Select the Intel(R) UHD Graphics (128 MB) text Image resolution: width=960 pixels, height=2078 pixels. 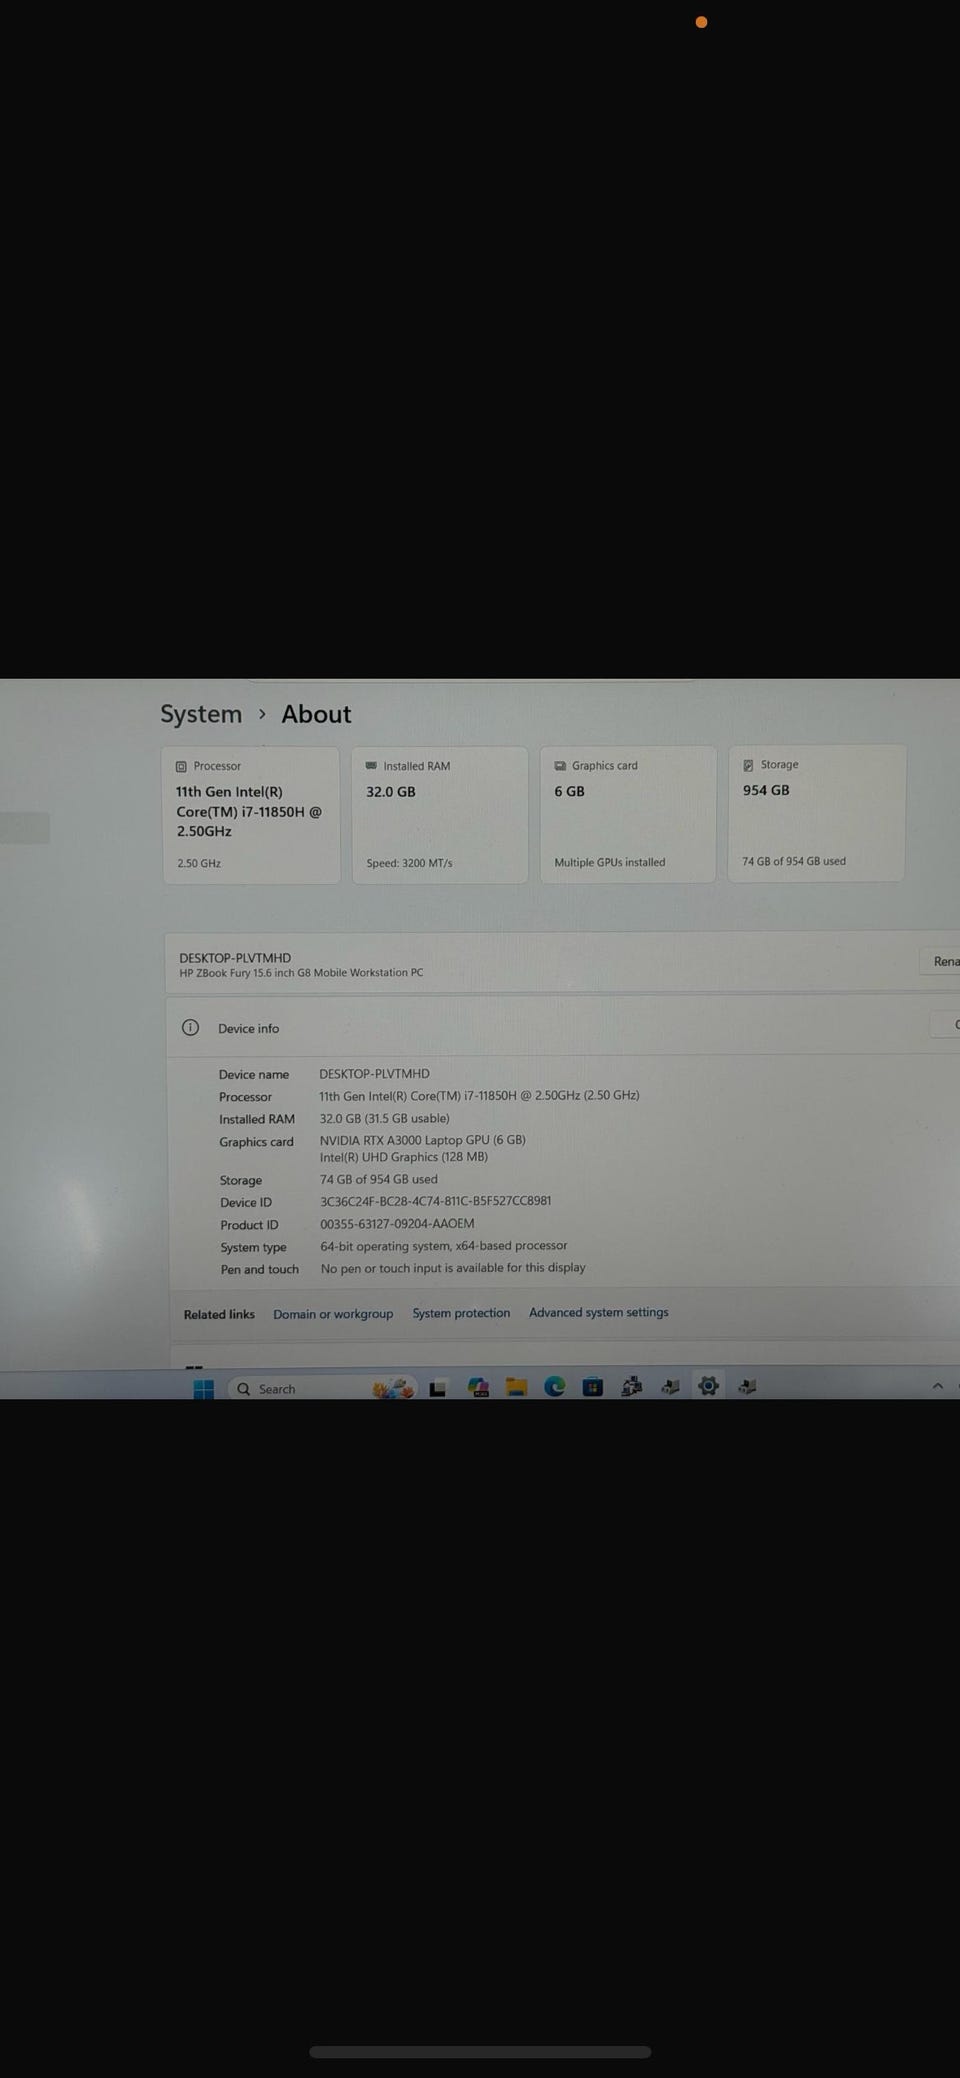pos(404,1157)
